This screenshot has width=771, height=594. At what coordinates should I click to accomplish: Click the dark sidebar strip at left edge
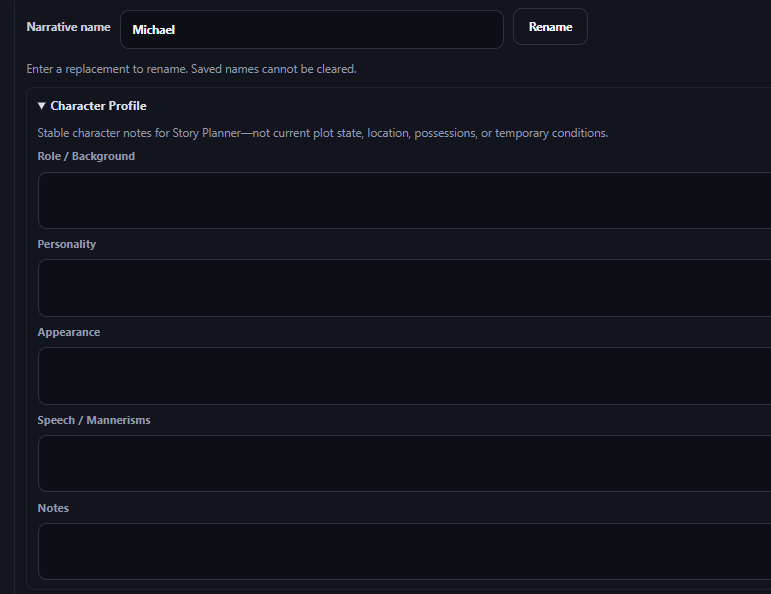pyautogui.click(x=7, y=297)
